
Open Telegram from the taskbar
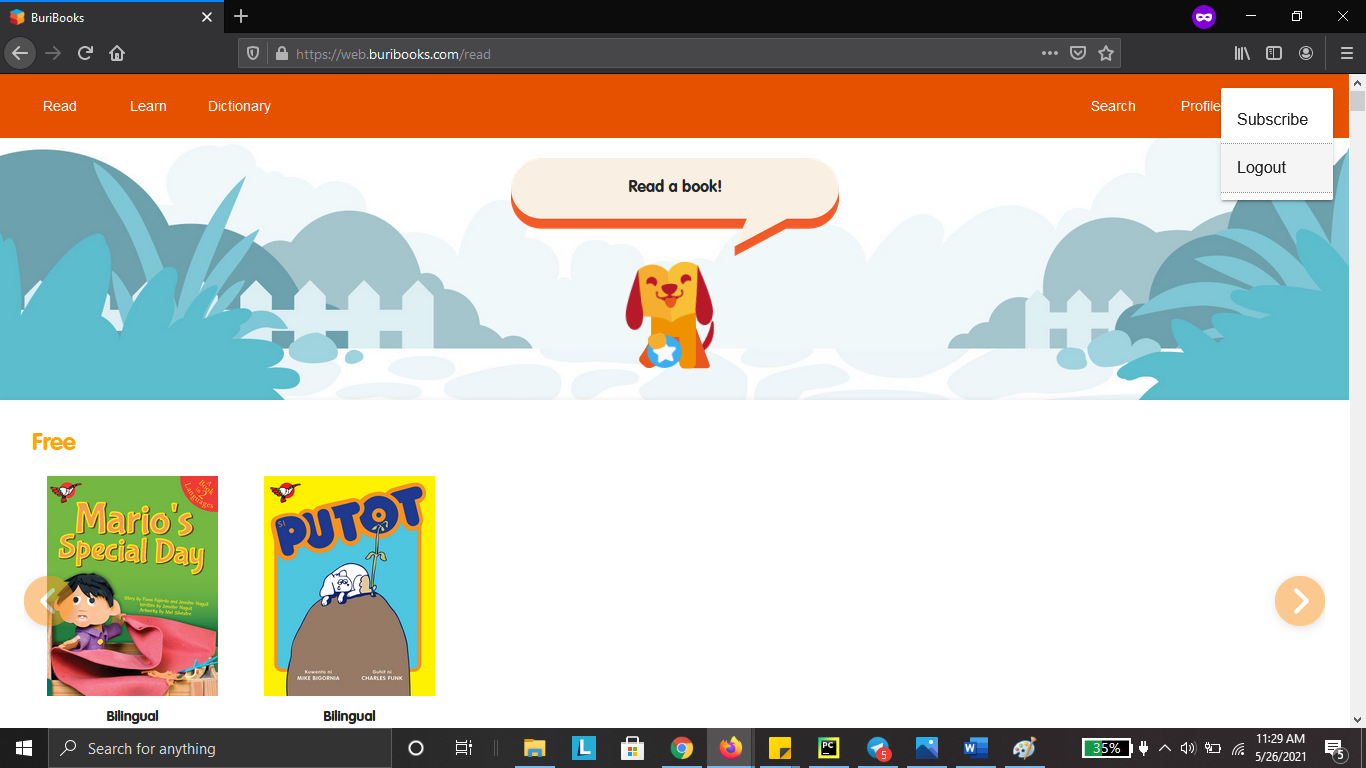point(878,748)
